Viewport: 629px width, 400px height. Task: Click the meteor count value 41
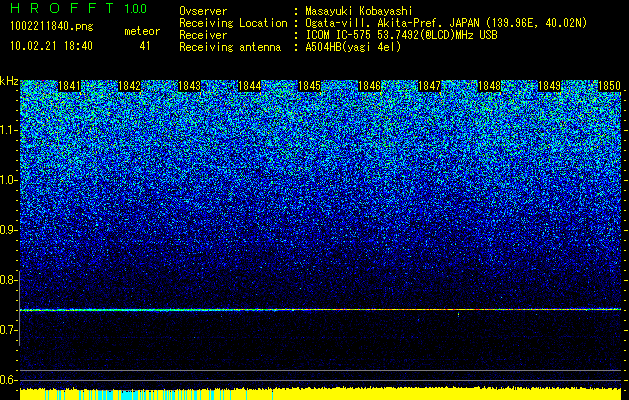click(x=145, y=46)
